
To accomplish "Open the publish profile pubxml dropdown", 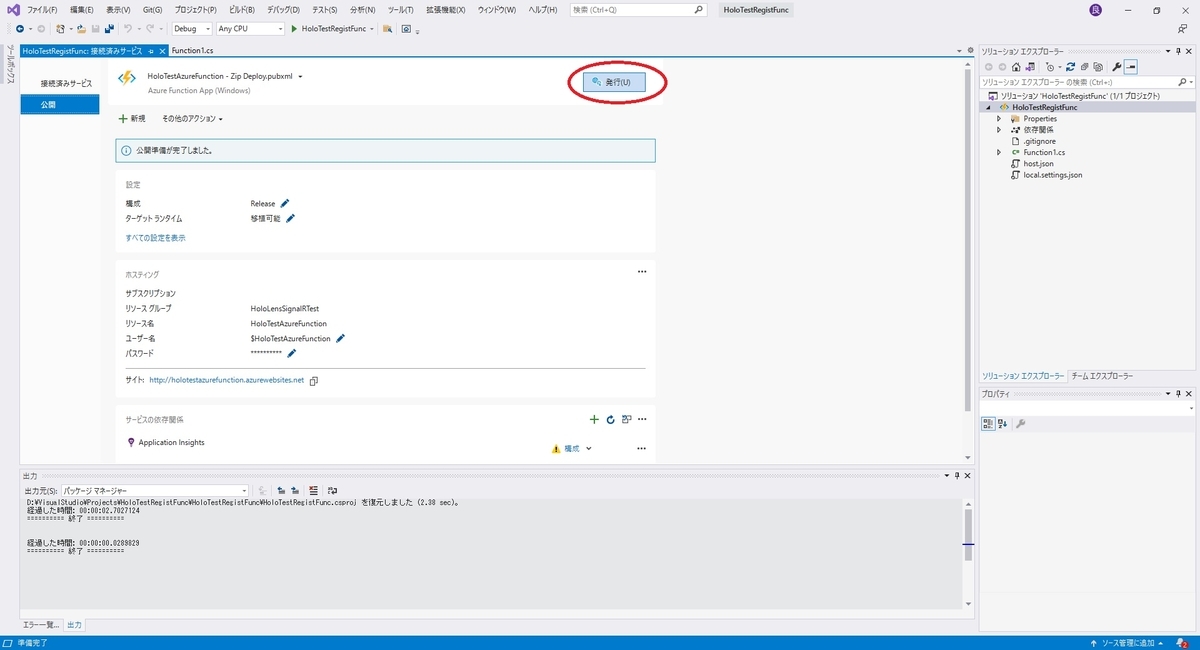I will pyautogui.click(x=300, y=76).
